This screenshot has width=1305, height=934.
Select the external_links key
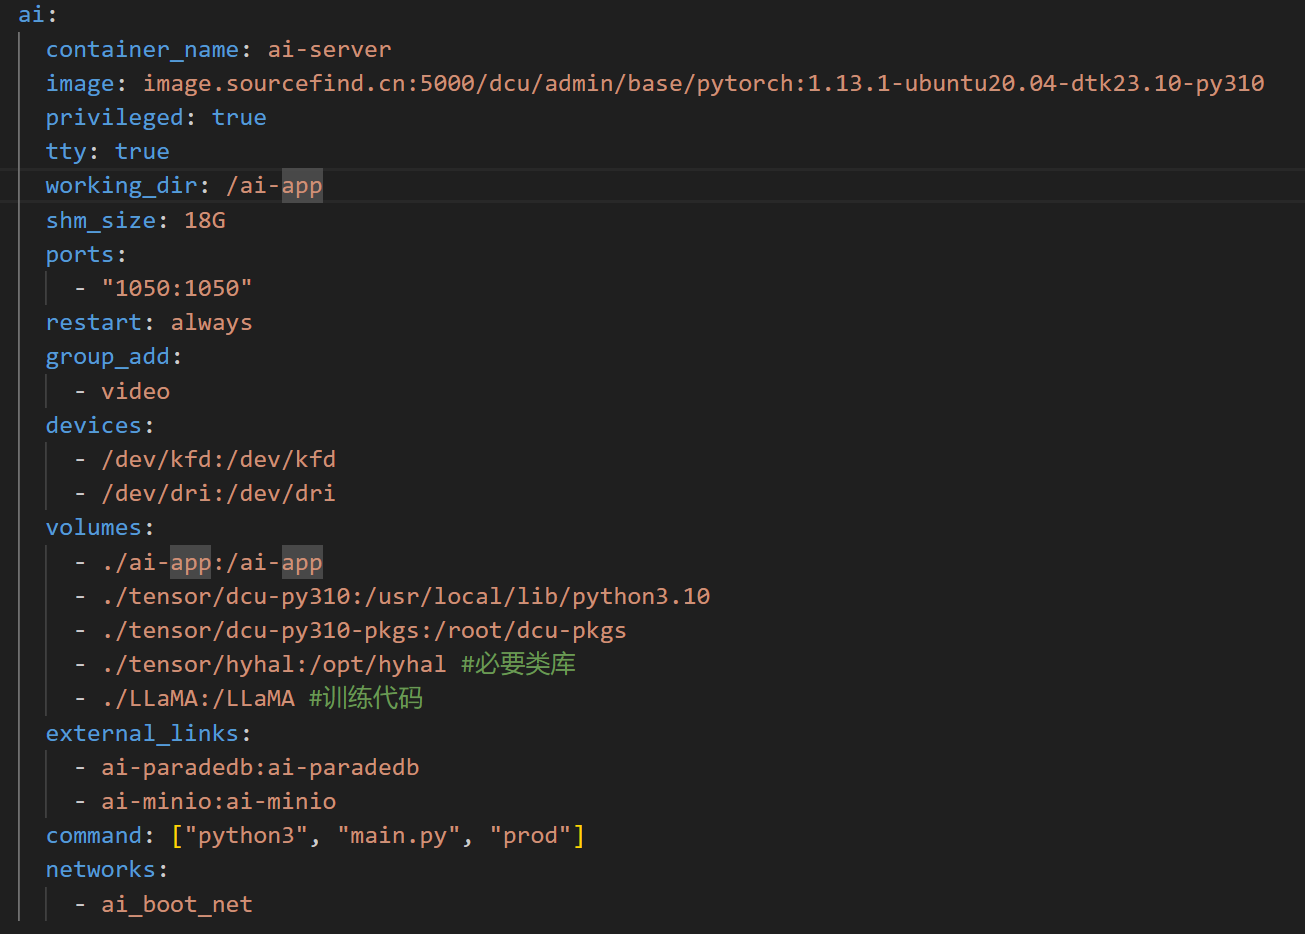[x=142, y=733]
